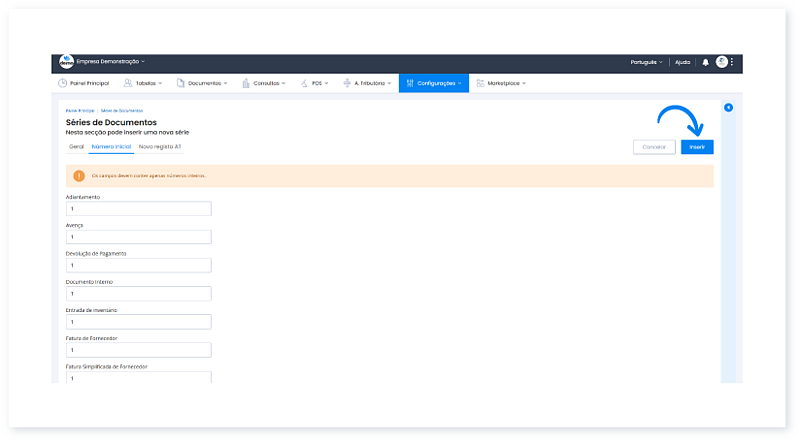The width and height of the screenshot is (800, 442).
Task: Open the Configurações menu
Action: [x=434, y=83]
